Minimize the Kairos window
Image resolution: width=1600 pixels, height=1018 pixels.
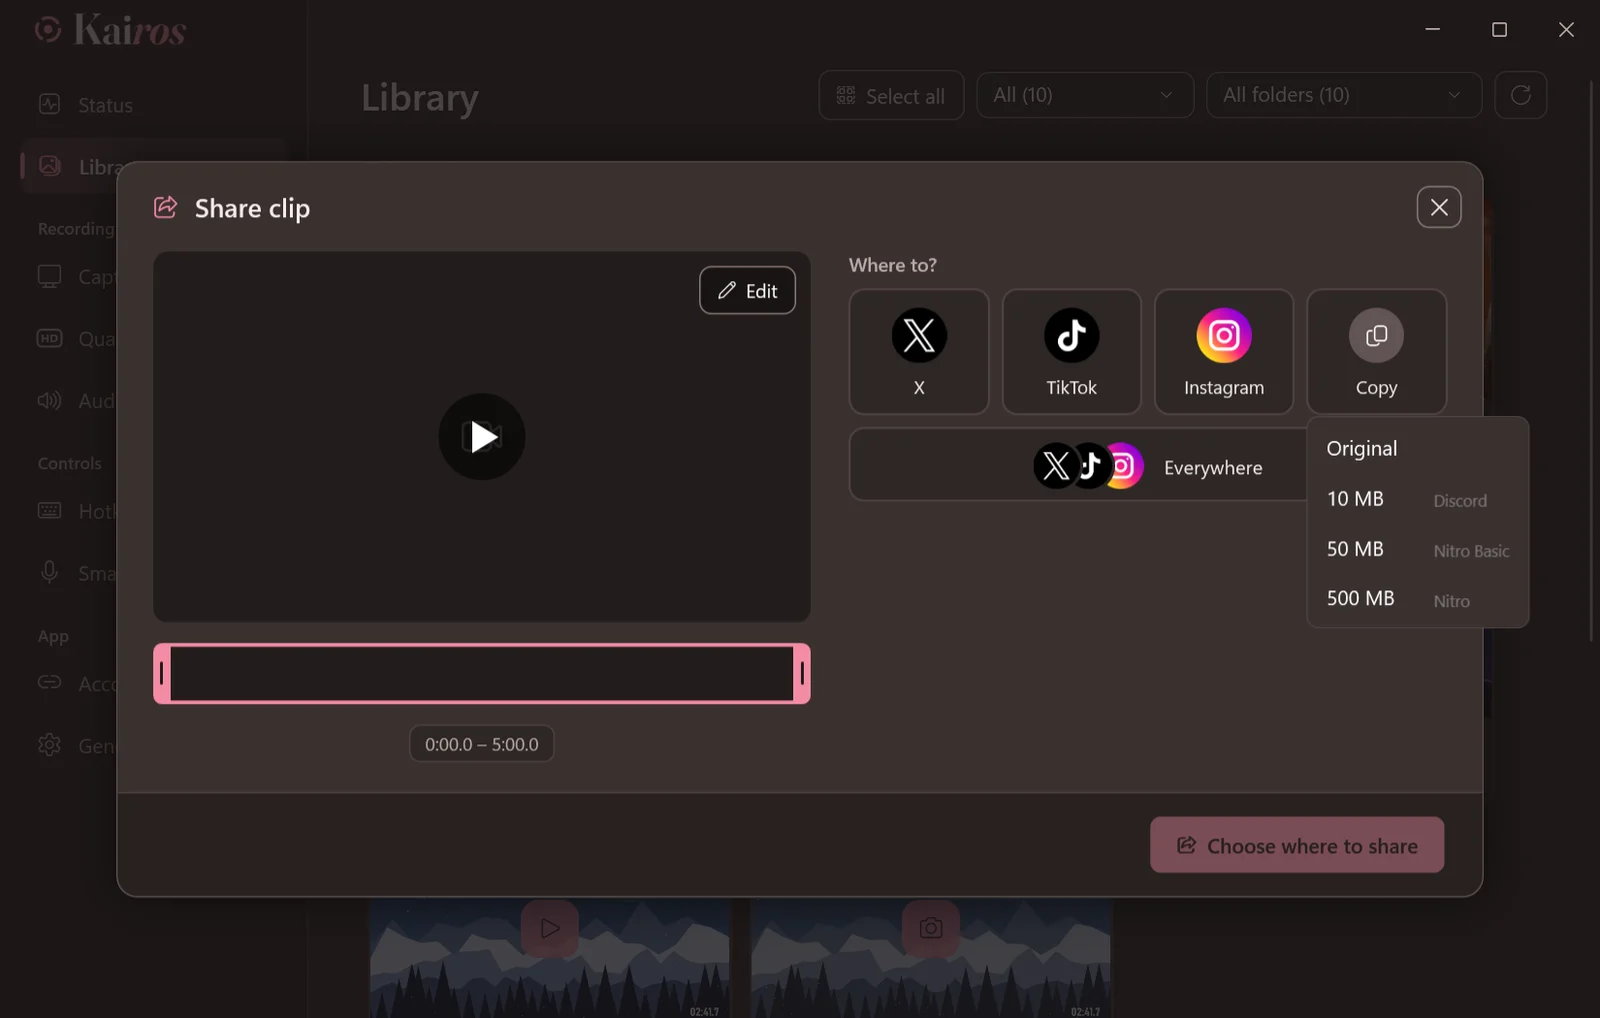[x=1433, y=29]
